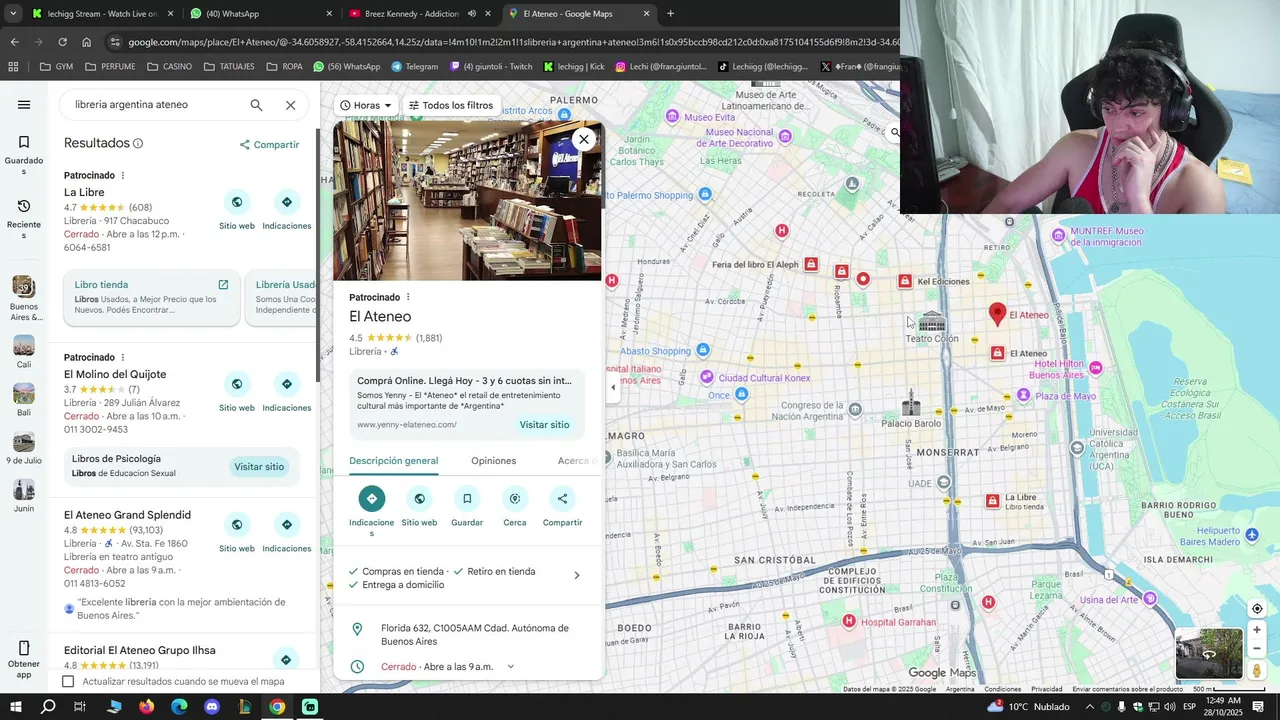
Task: Switch map layers via the satellite thumbnail
Action: [1209, 653]
